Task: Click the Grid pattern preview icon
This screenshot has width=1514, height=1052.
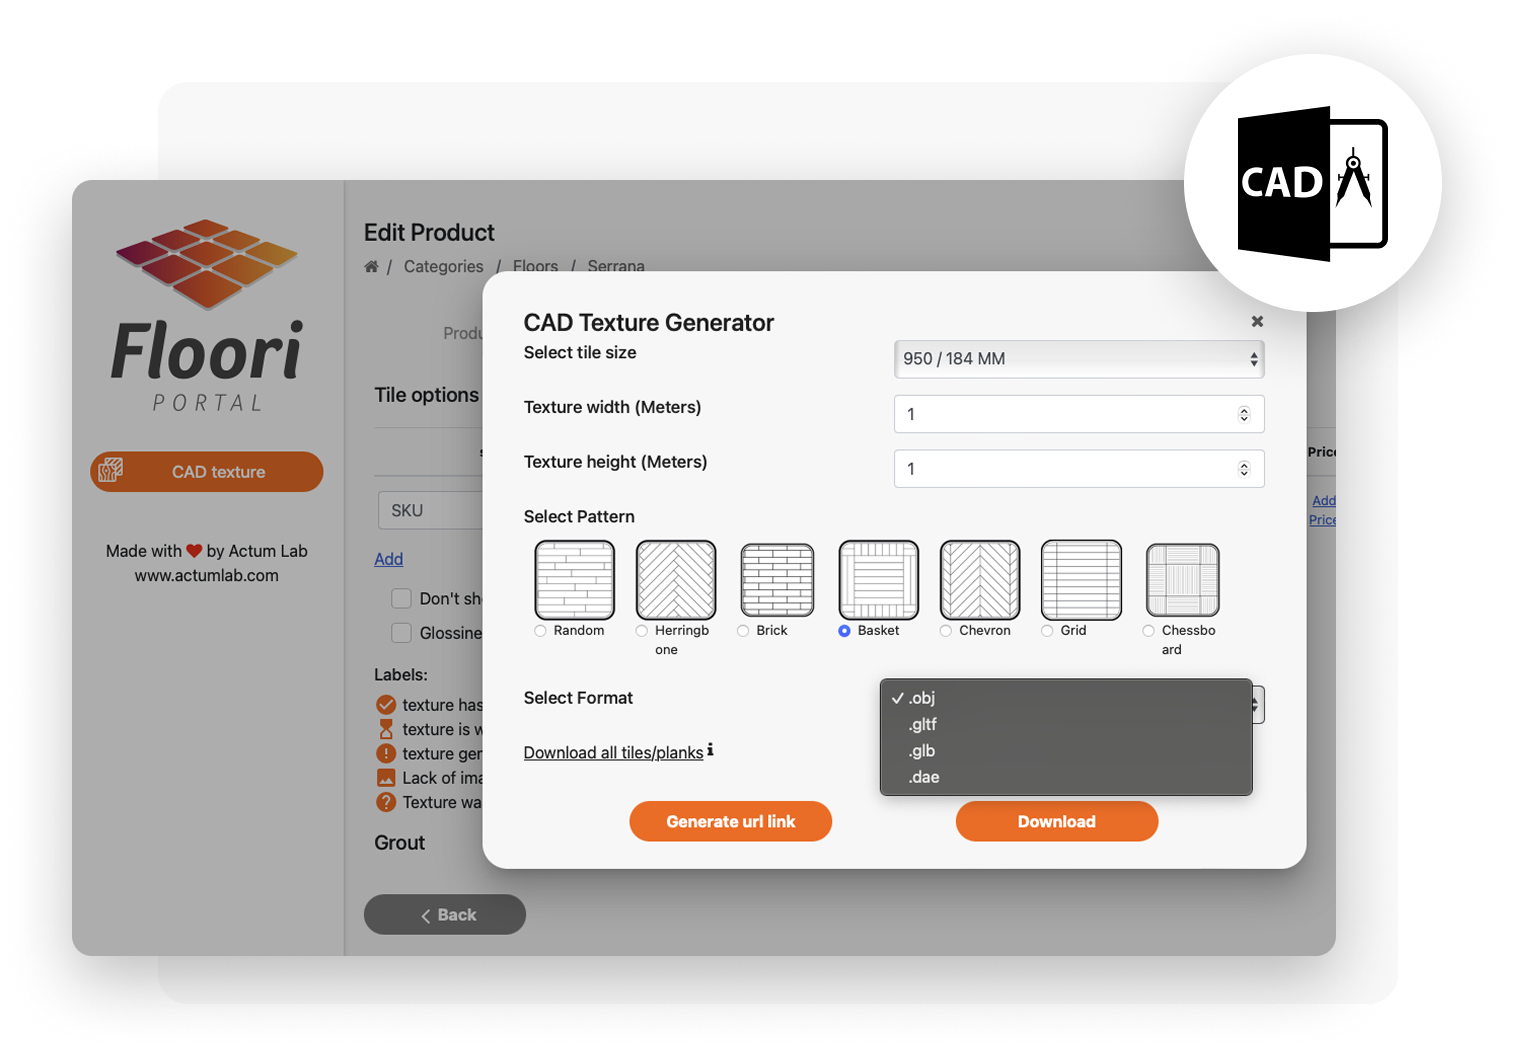Action: pos(1081,580)
